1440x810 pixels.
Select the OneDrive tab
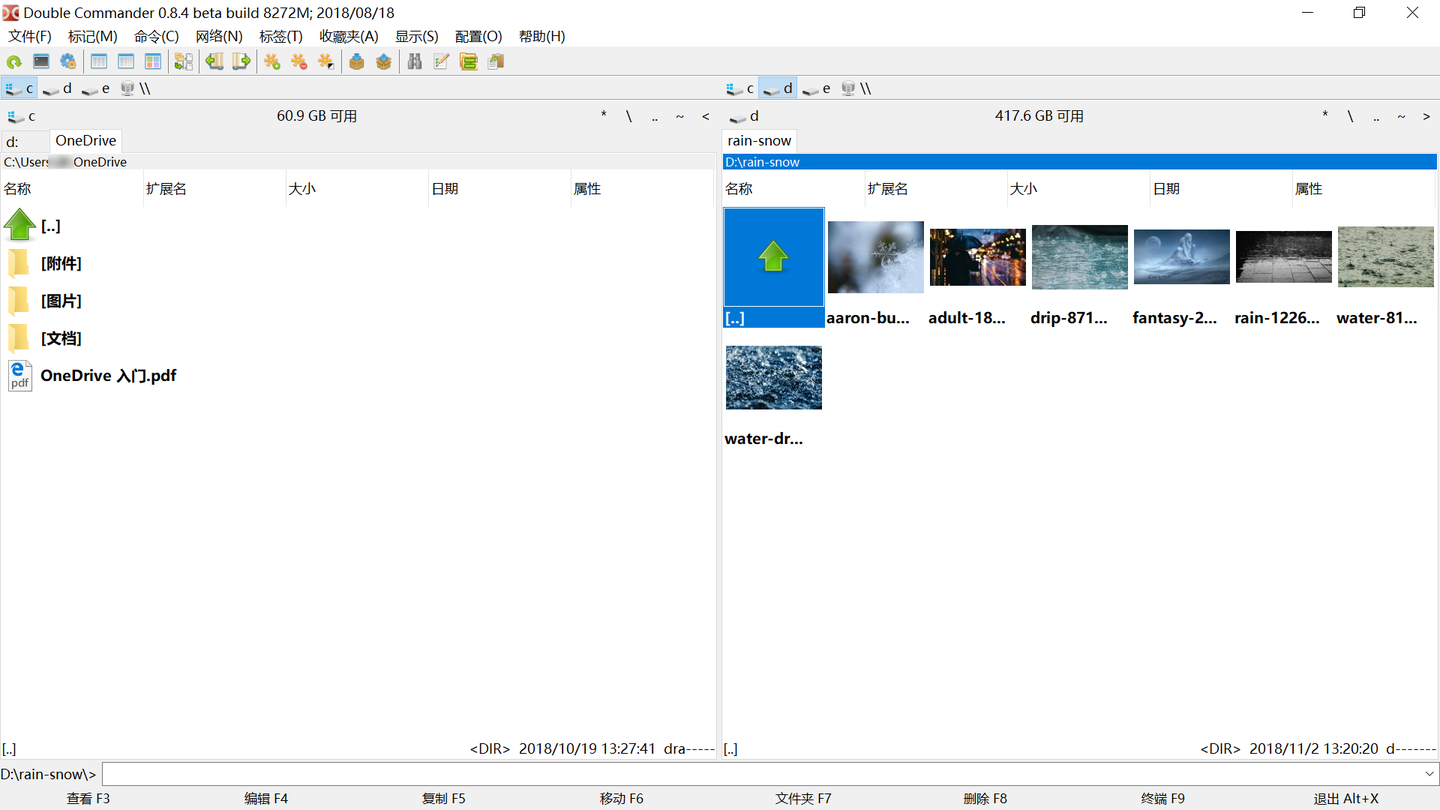pos(86,141)
